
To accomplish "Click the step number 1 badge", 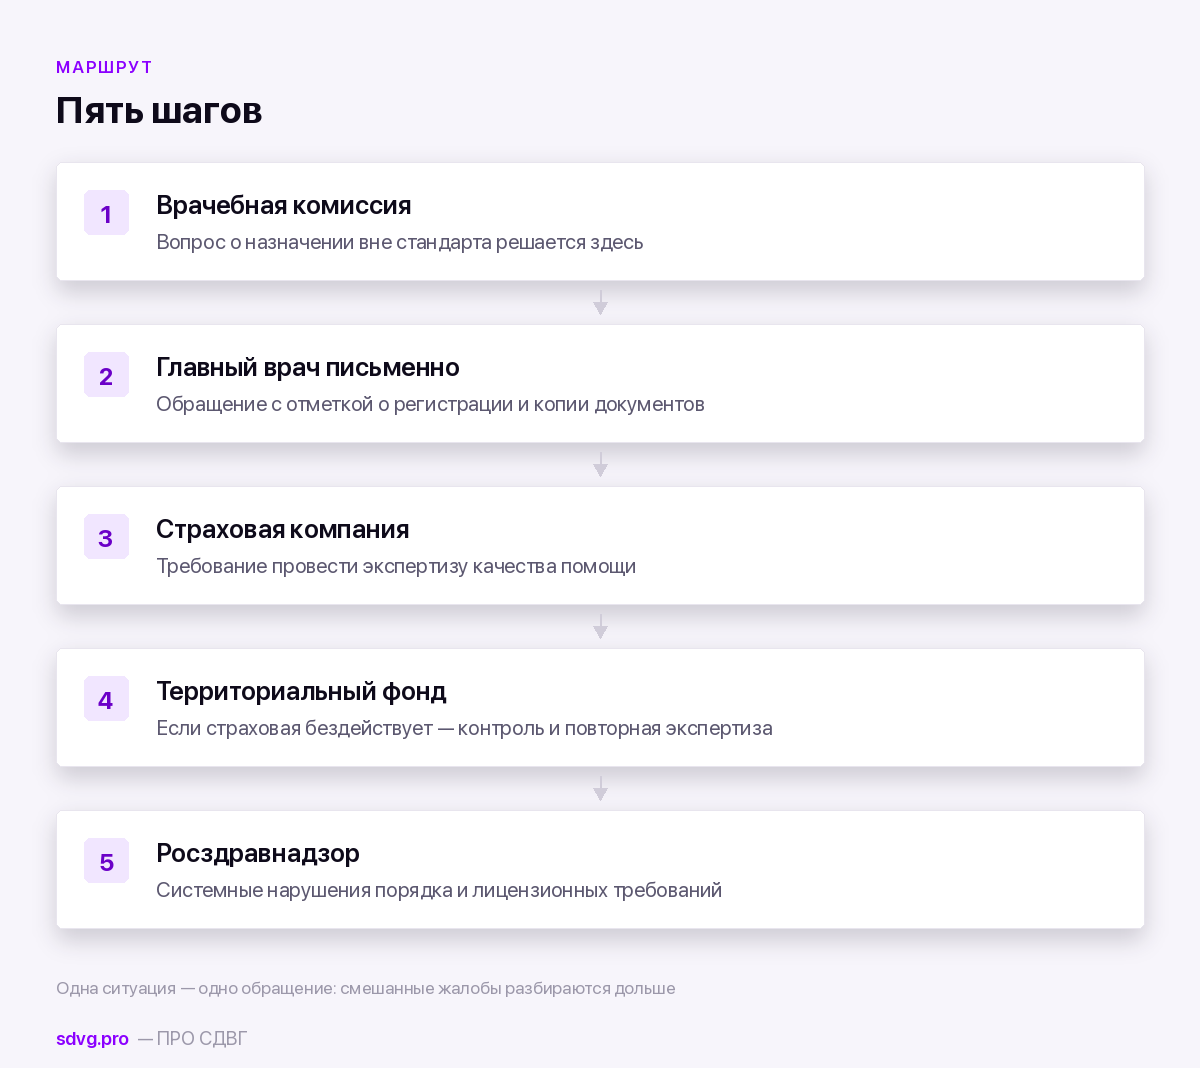I will [x=106, y=213].
